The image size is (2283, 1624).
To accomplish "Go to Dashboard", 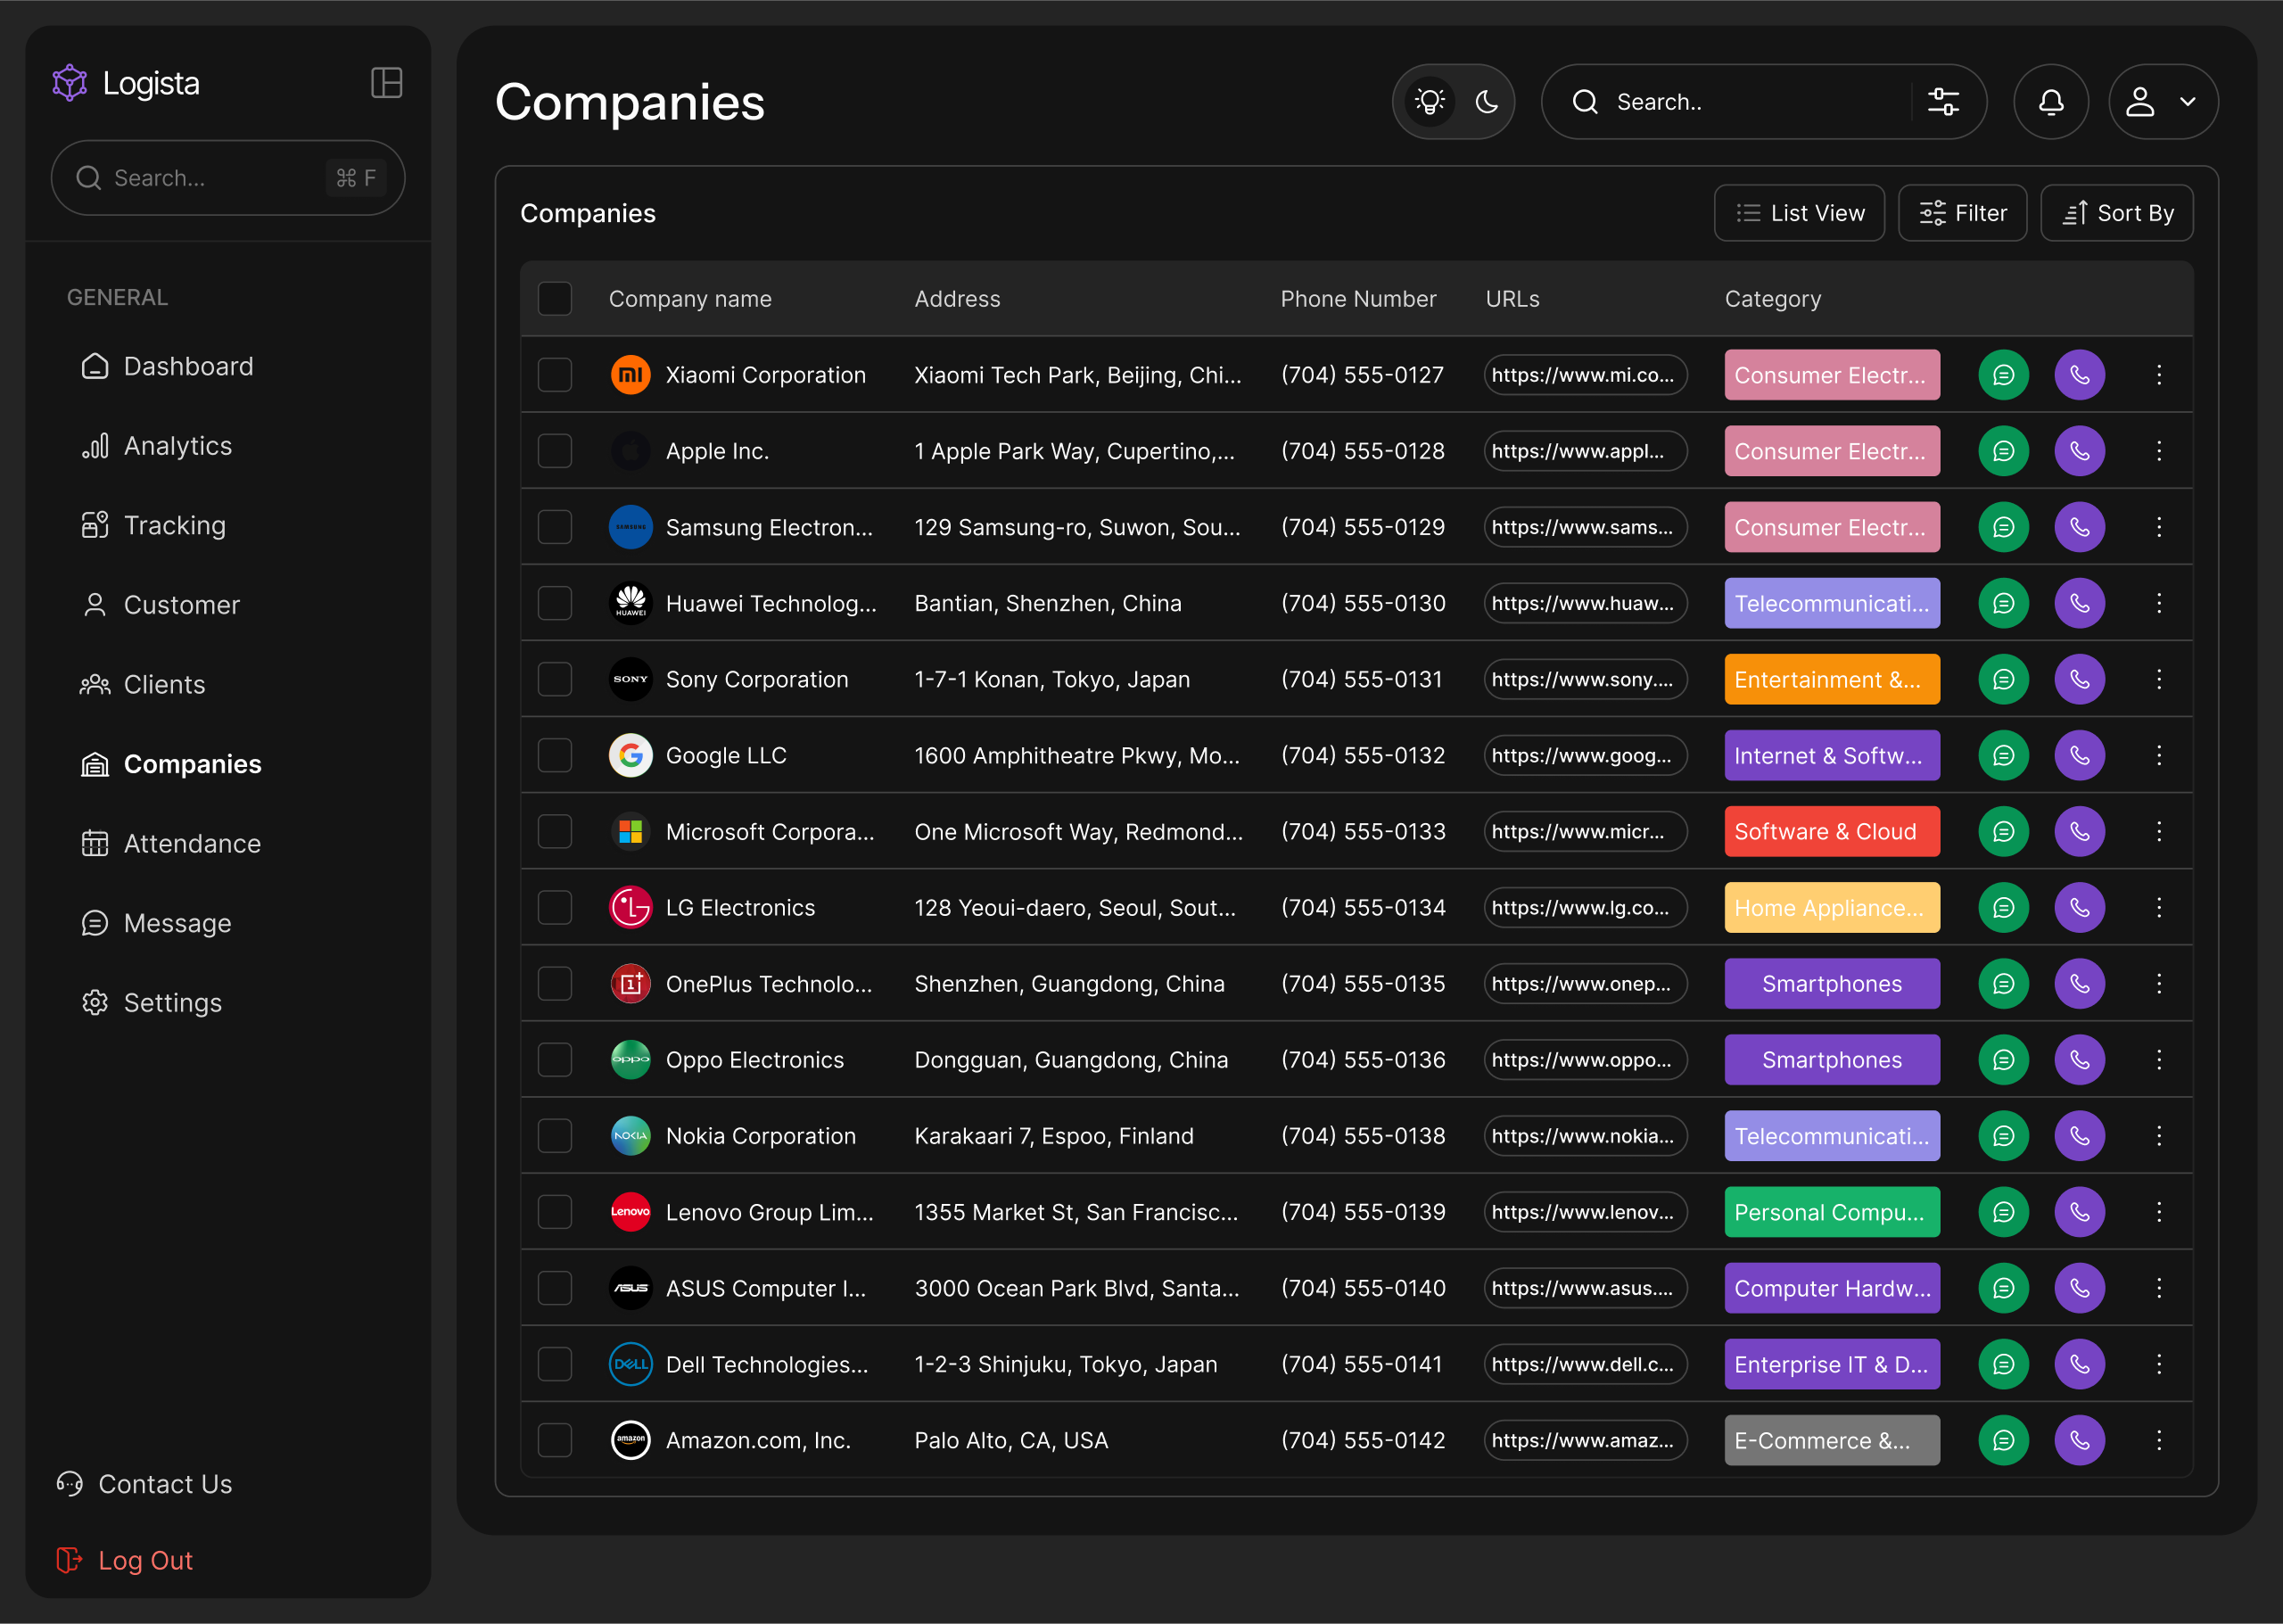I will coord(167,366).
